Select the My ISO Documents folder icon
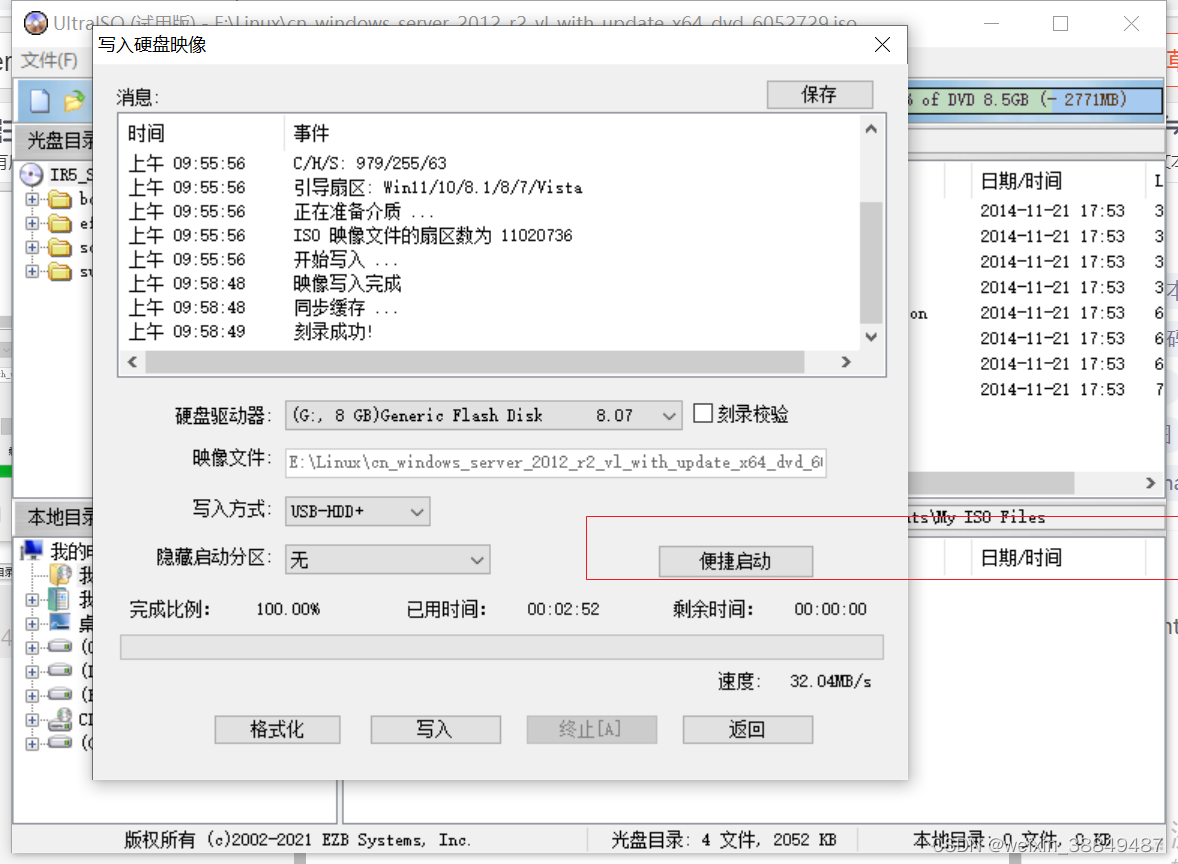Viewport: 1178px width, 864px height. [59, 575]
